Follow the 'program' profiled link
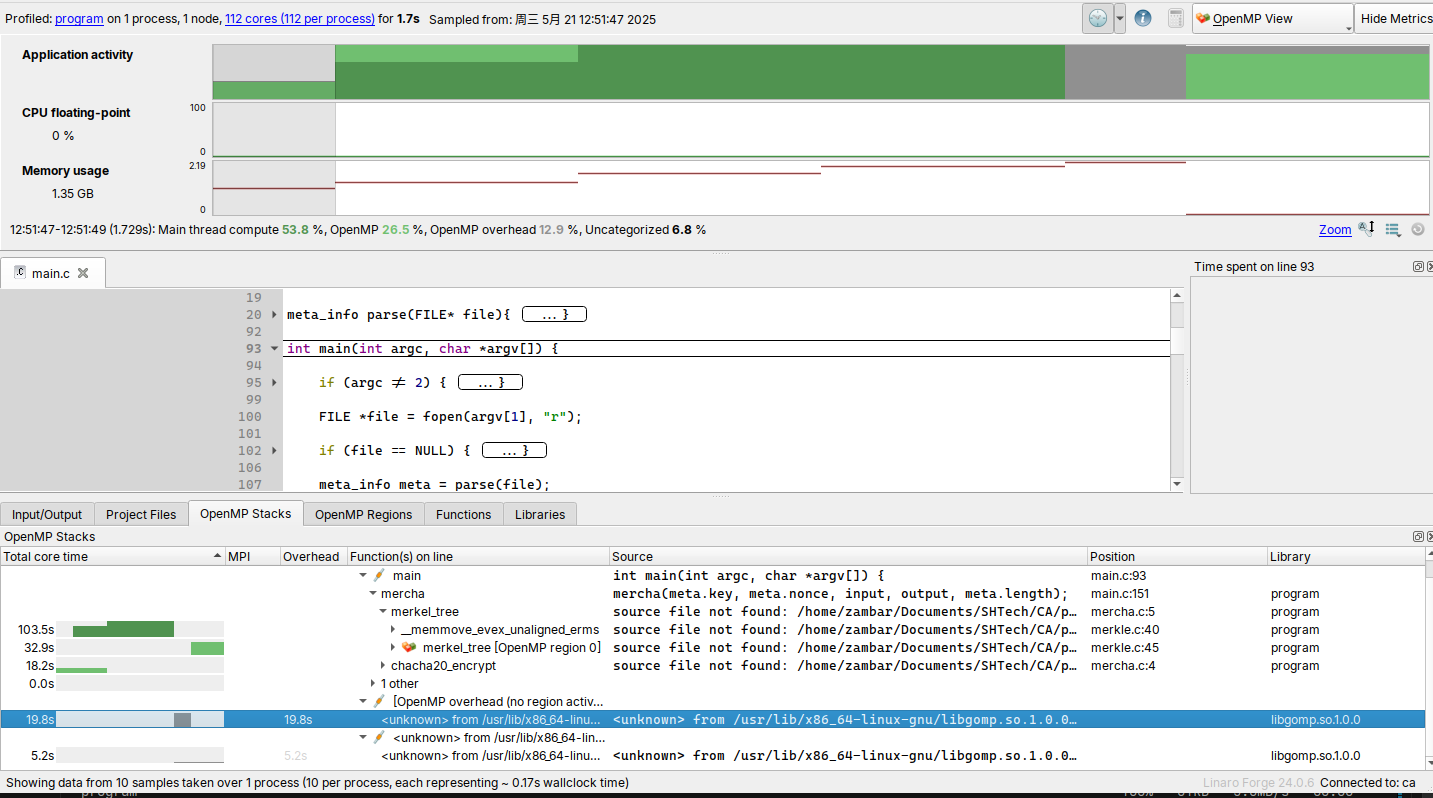Image resolution: width=1433 pixels, height=798 pixels. coord(79,19)
